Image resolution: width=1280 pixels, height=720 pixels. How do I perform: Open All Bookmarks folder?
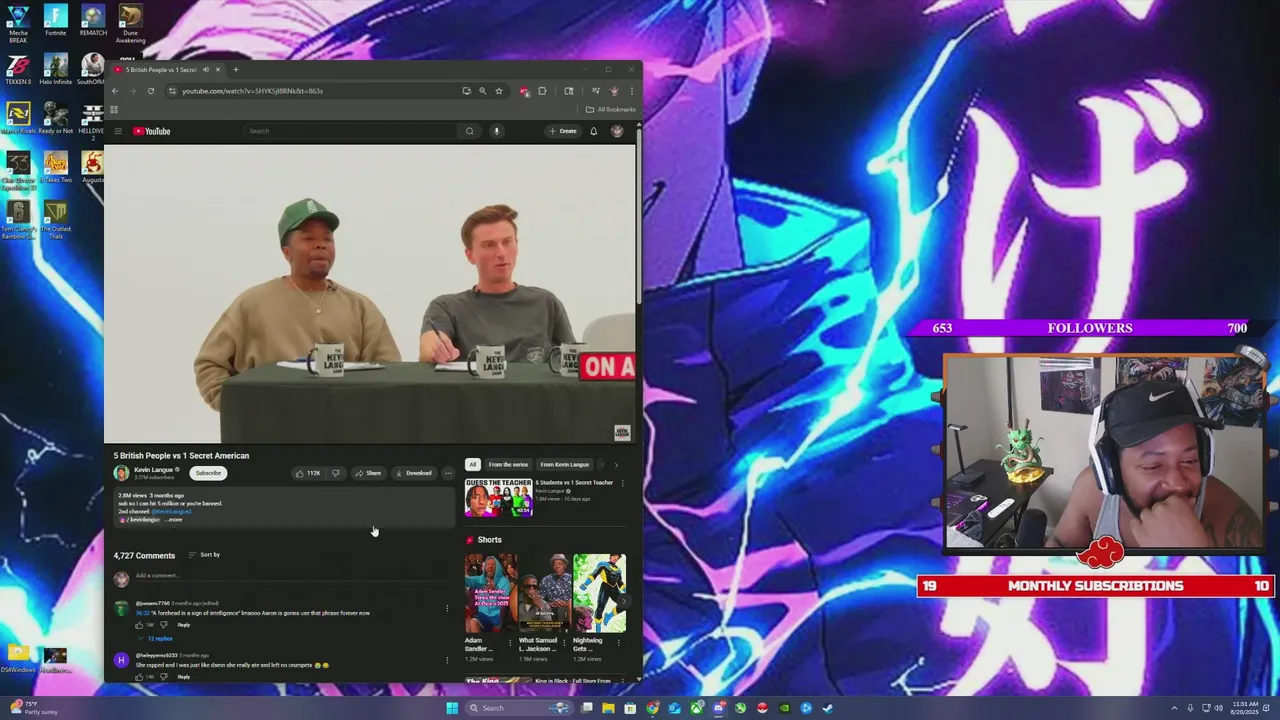coord(611,109)
